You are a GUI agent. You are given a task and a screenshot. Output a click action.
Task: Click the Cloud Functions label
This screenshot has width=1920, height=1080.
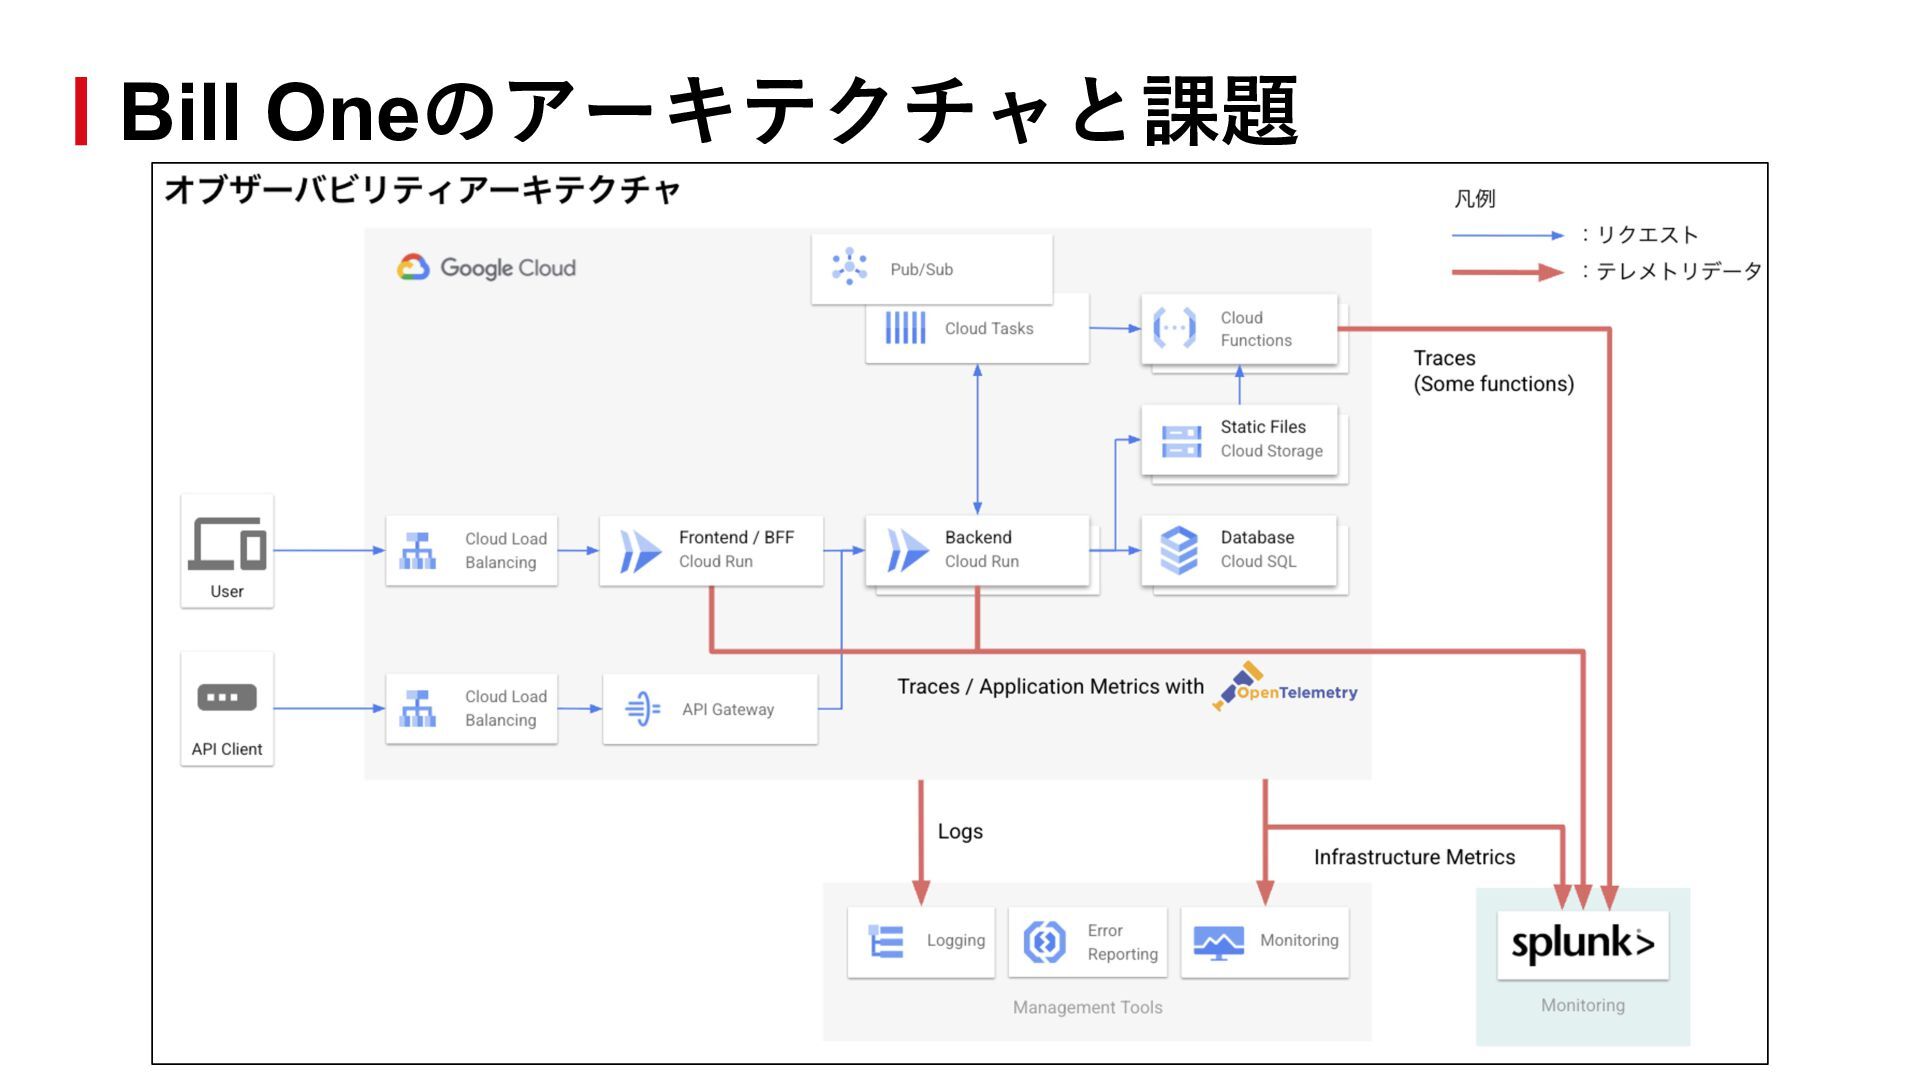1256,329
